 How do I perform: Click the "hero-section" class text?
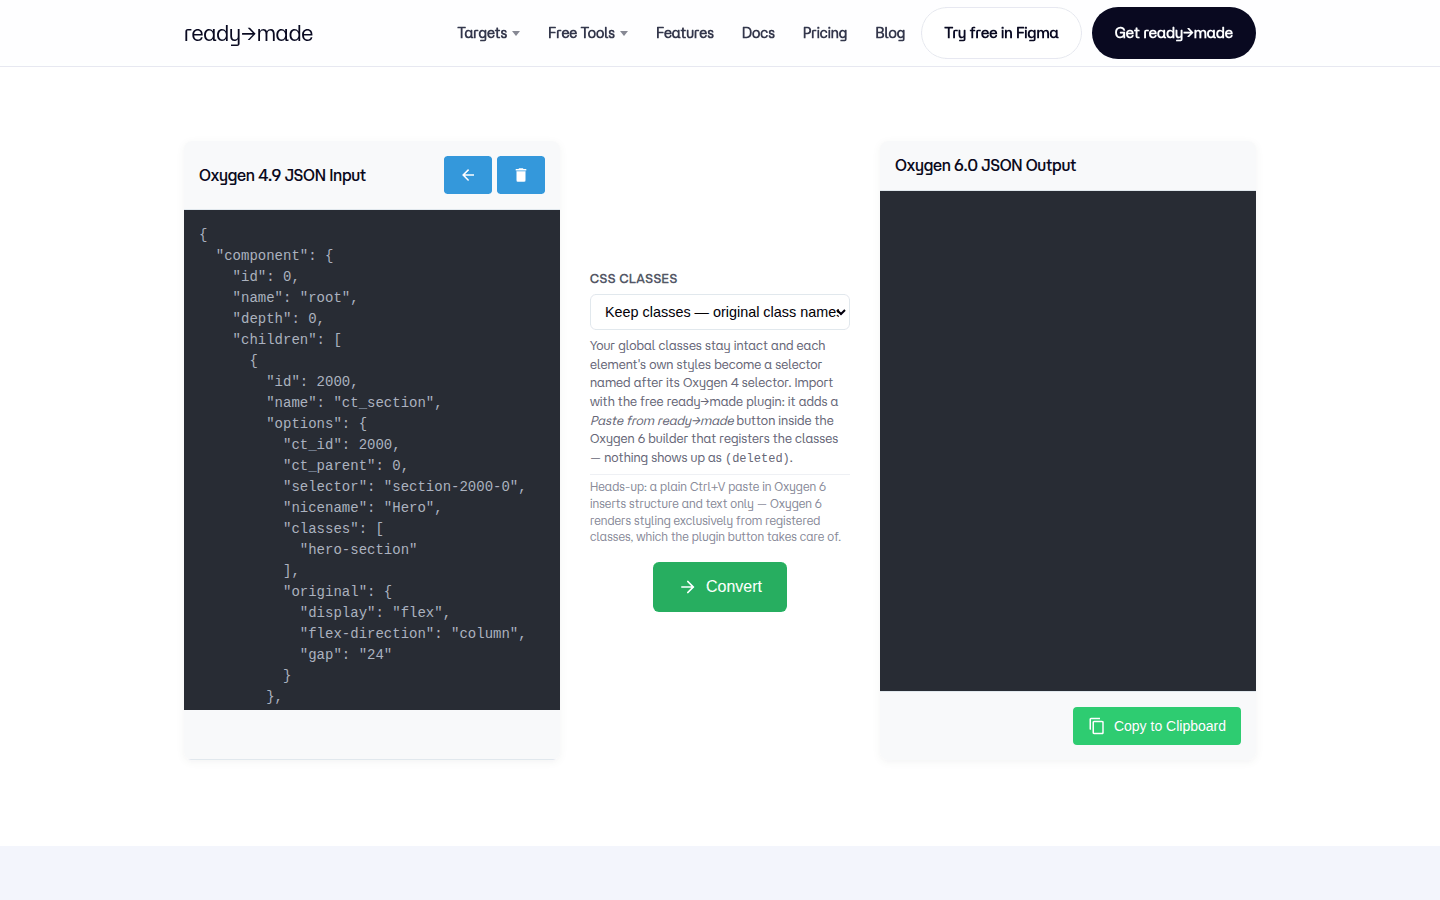pyautogui.click(x=358, y=549)
